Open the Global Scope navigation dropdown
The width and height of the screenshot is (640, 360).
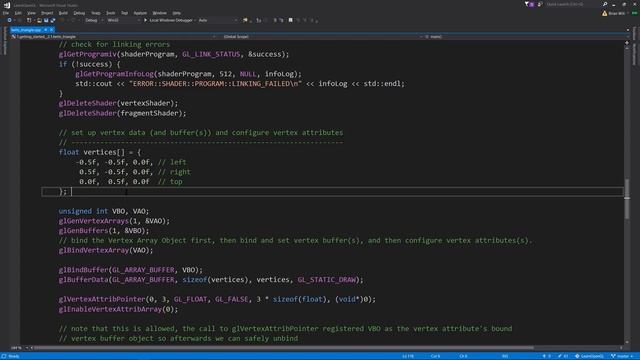[x=322, y=37]
